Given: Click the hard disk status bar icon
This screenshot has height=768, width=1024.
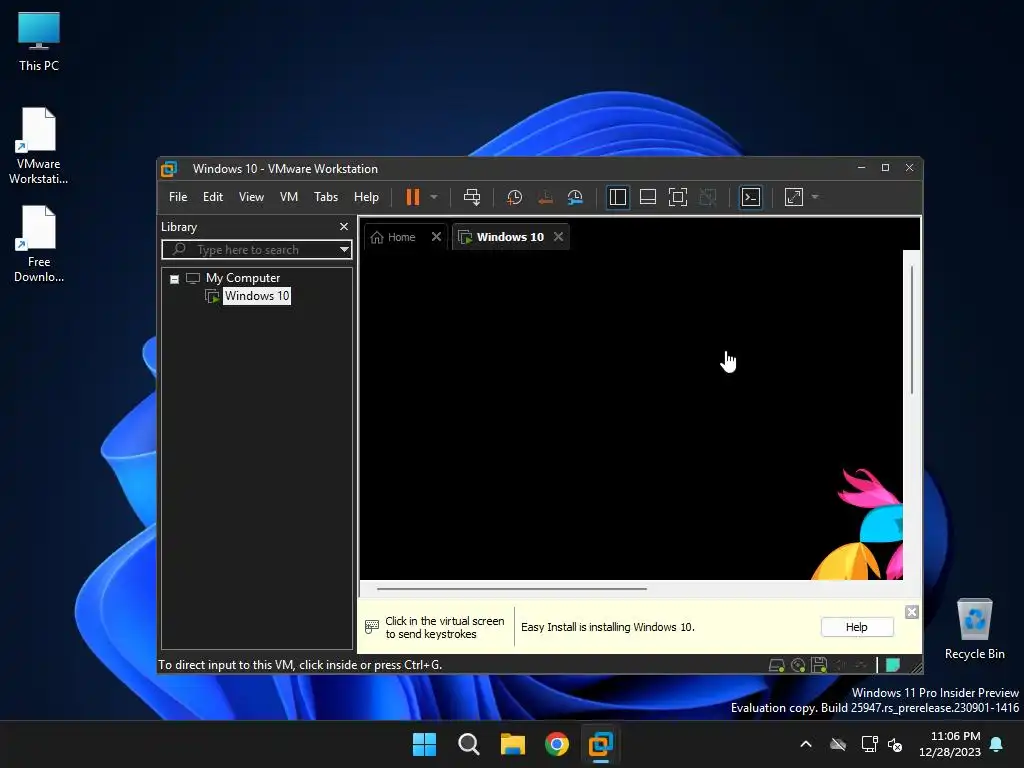Looking at the screenshot, I should point(776,665).
